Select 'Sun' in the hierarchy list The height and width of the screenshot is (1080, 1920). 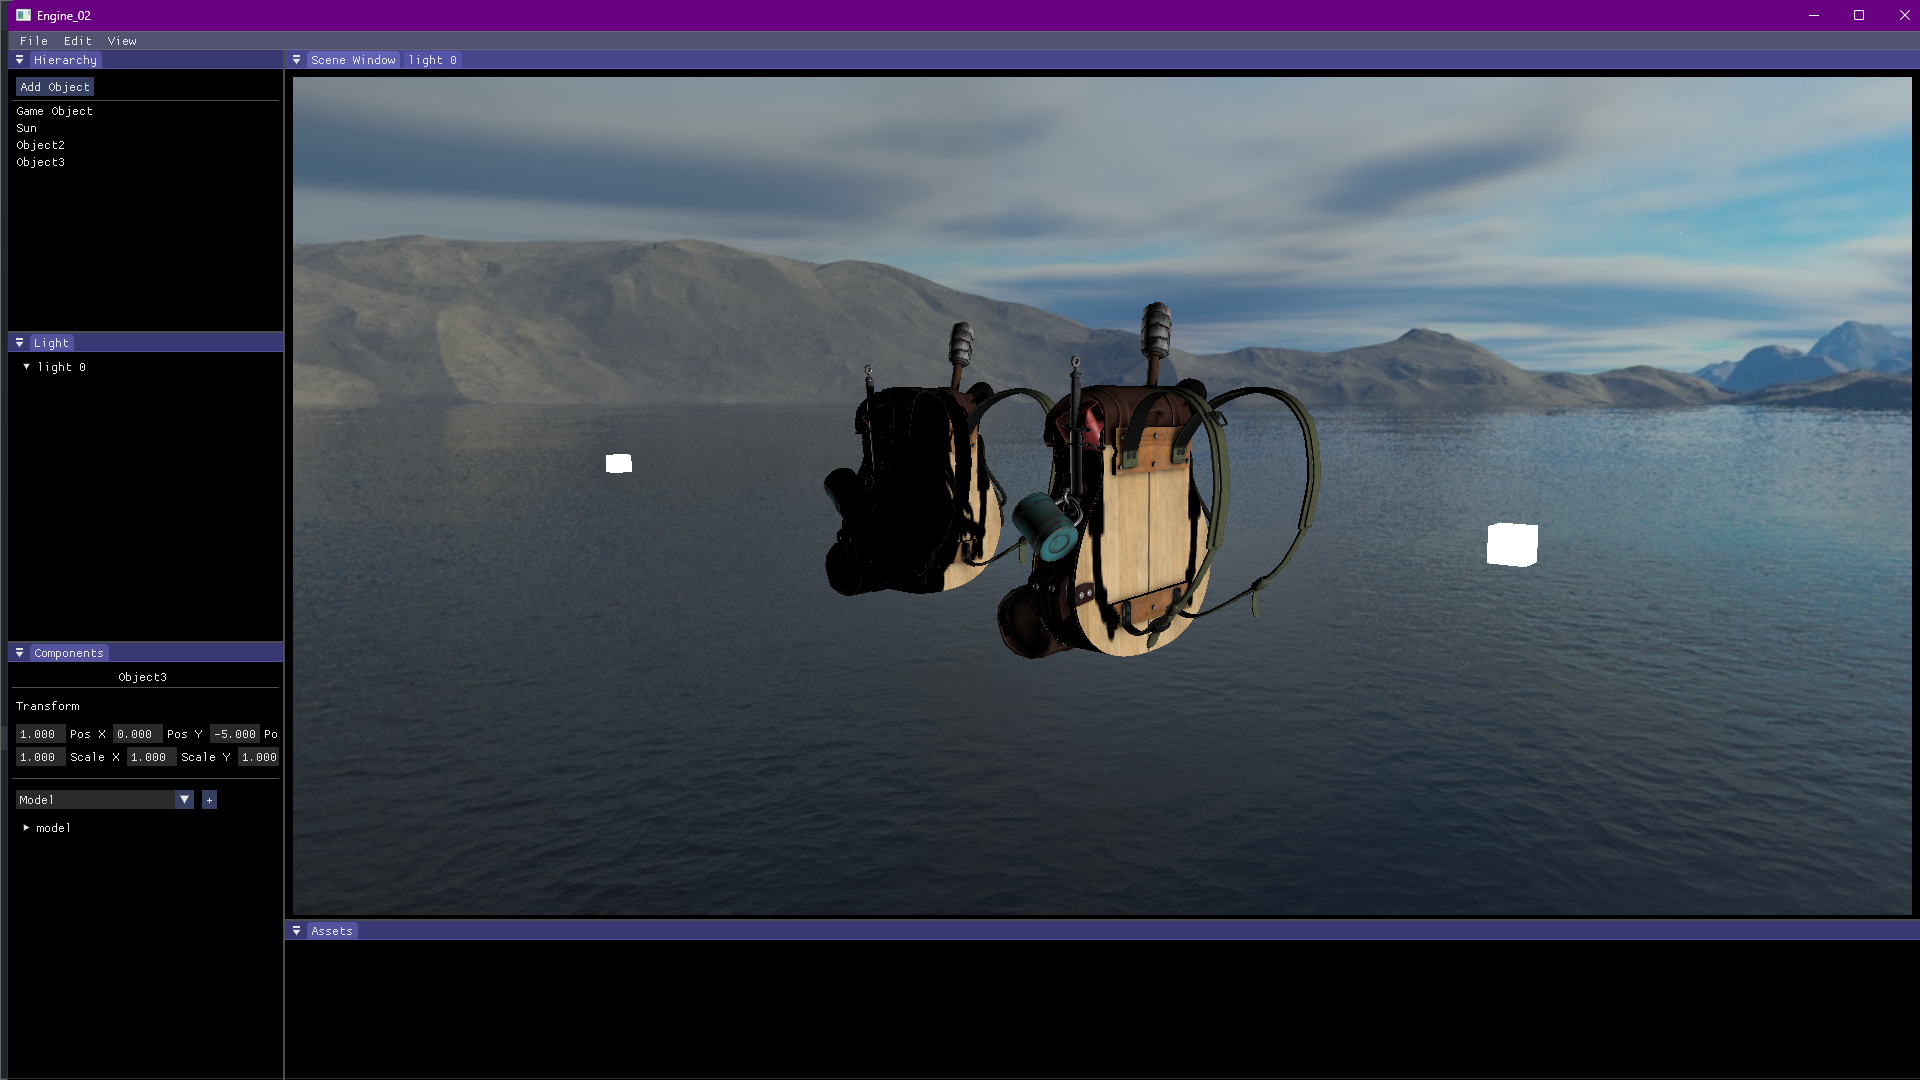click(26, 128)
